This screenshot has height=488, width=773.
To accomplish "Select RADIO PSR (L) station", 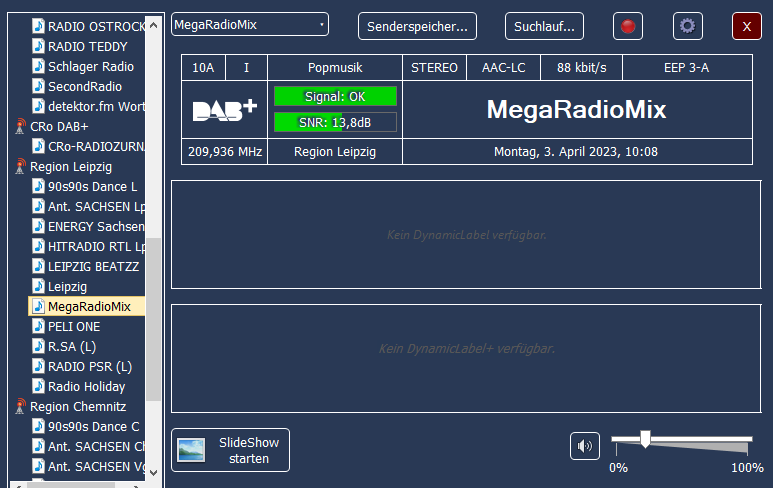I will tap(89, 367).
